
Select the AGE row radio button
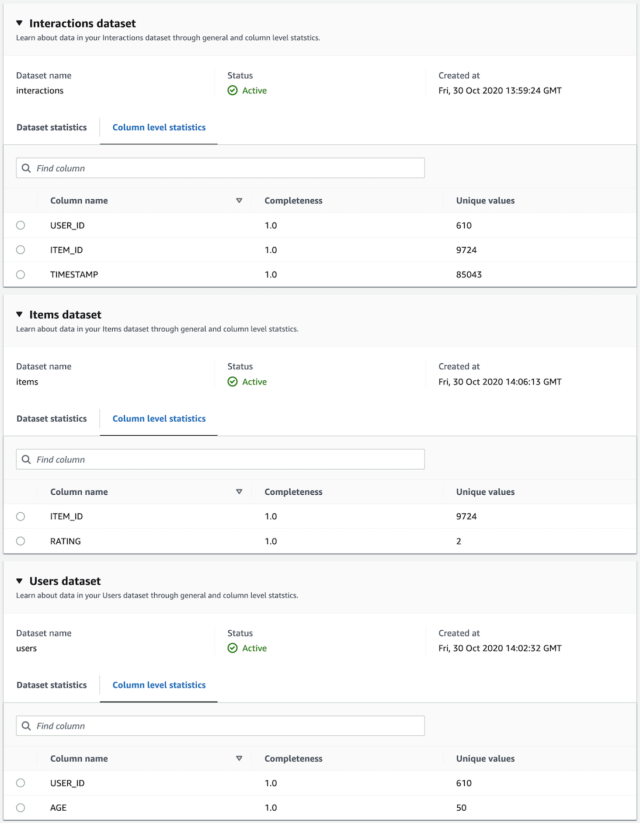tap(20, 808)
